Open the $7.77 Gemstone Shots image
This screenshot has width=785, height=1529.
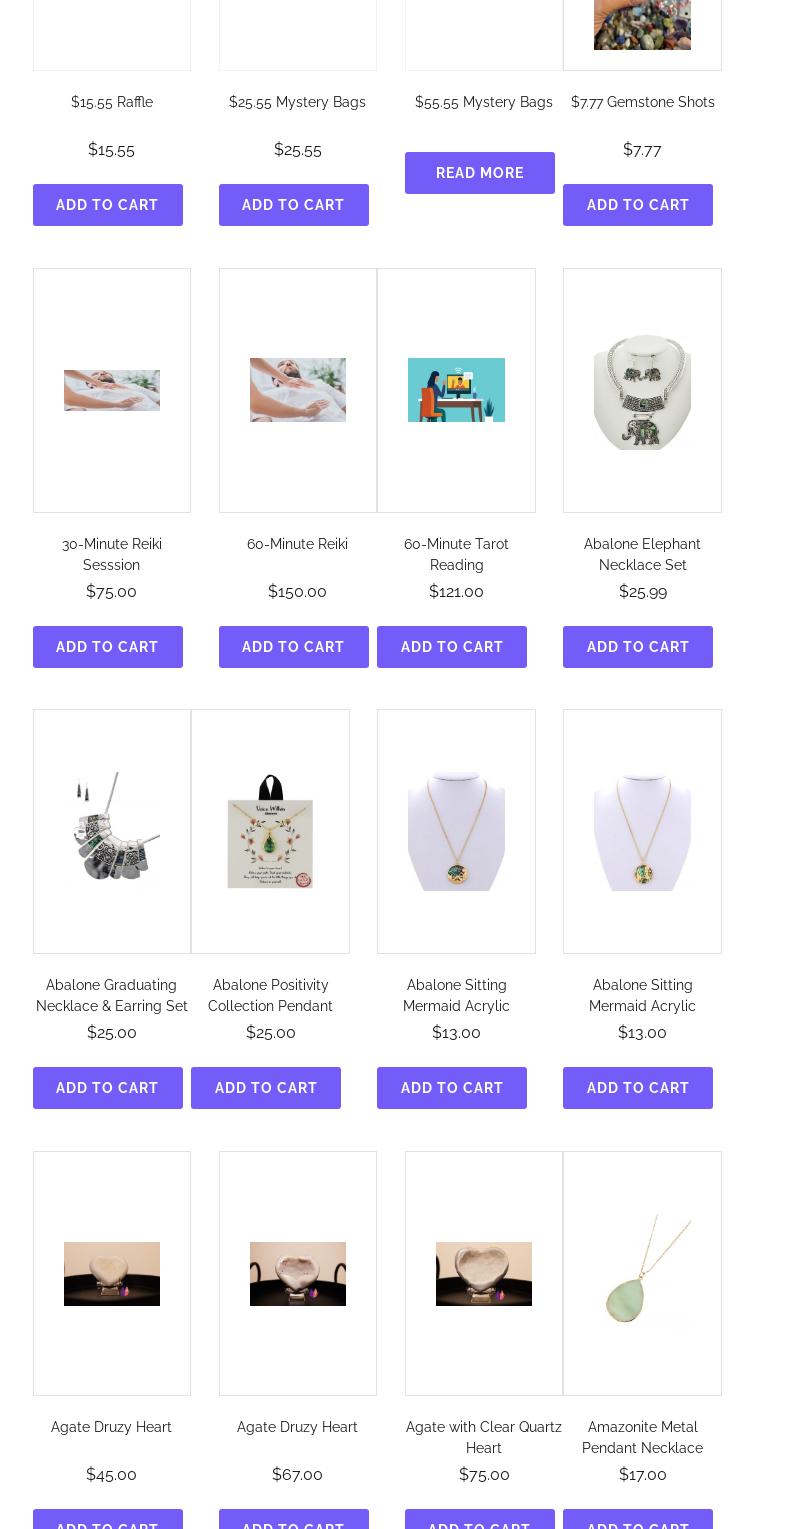point(642,24)
